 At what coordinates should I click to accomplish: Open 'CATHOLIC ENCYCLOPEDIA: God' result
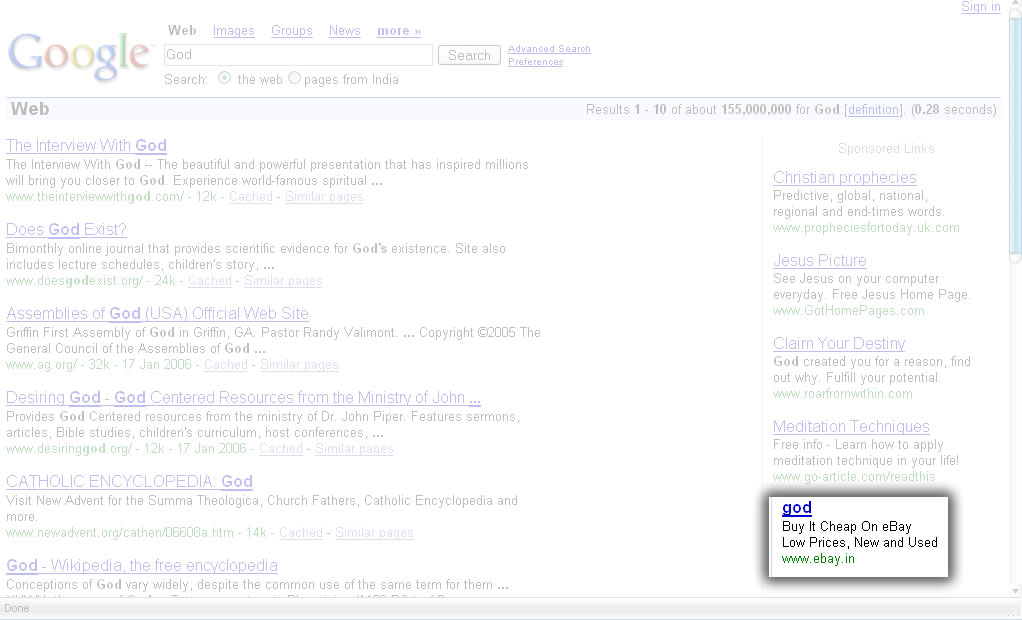tap(129, 482)
